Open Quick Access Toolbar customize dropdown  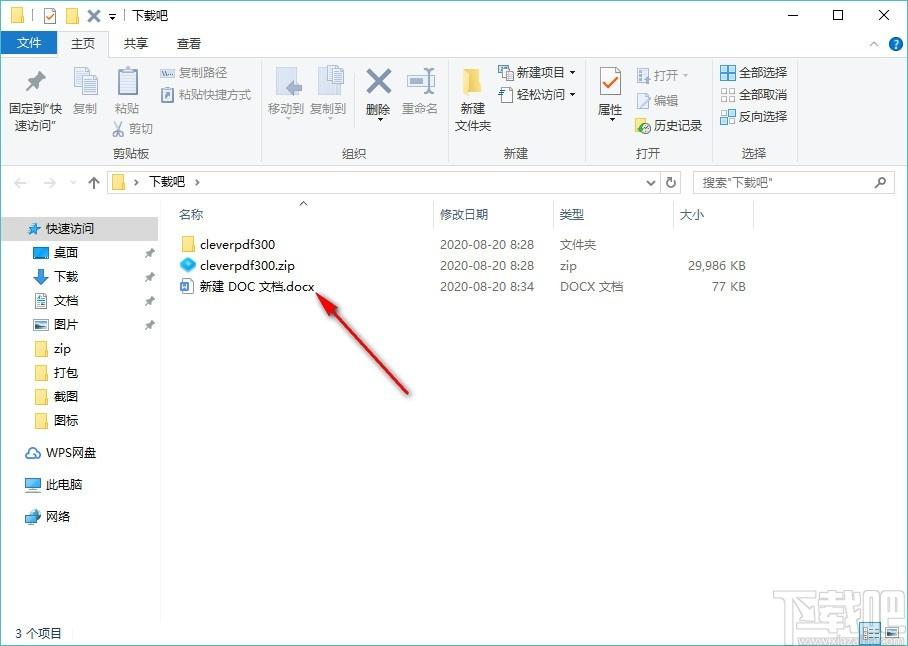click(112, 17)
